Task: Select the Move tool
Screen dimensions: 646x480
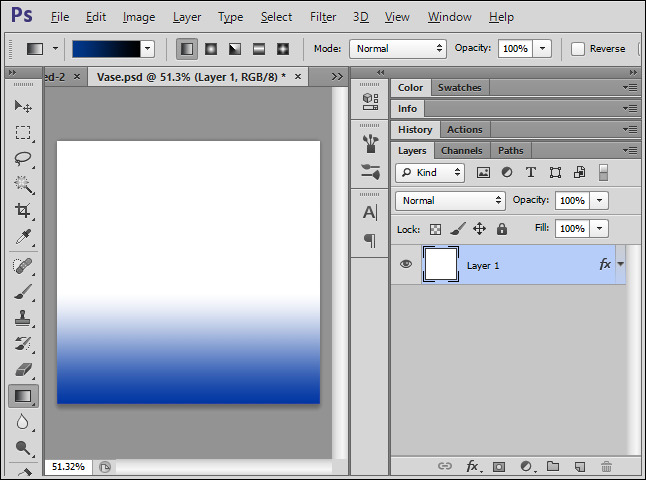Action: click(23, 106)
